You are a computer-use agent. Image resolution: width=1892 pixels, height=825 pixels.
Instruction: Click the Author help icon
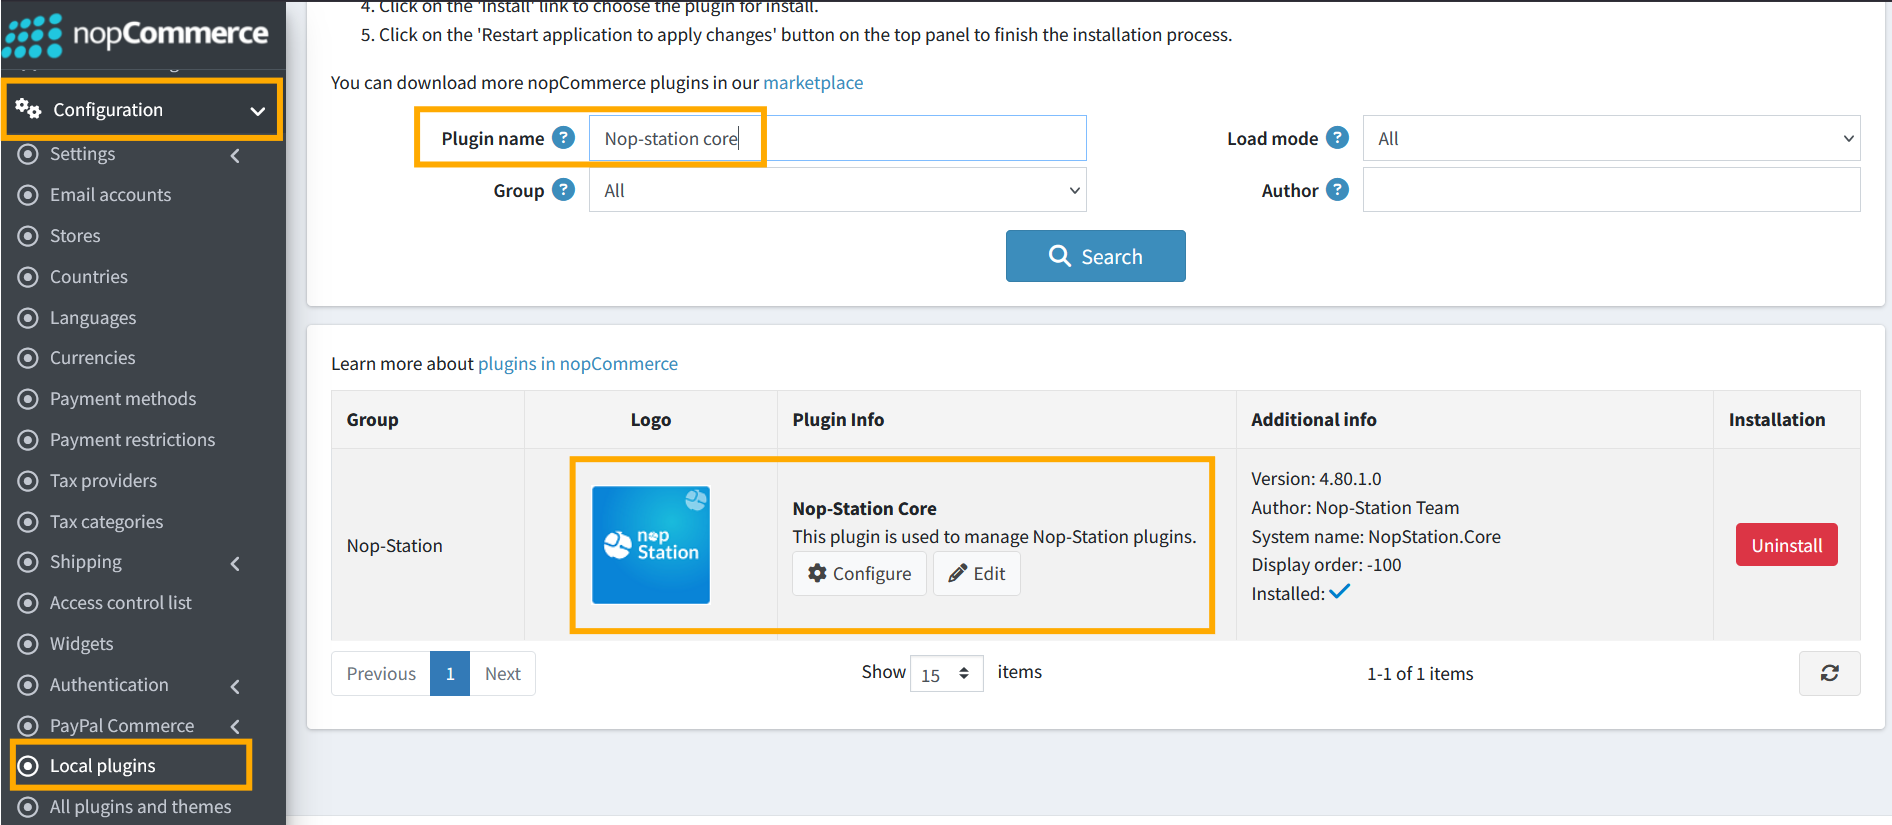coord(1338,190)
